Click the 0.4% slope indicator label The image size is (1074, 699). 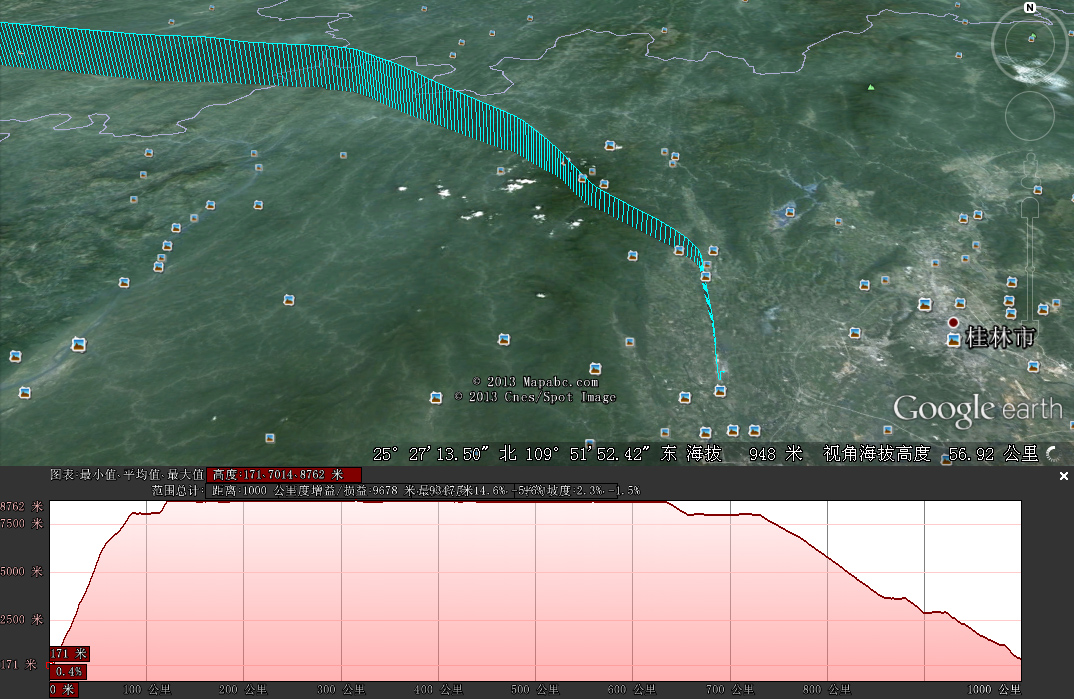click(x=69, y=671)
